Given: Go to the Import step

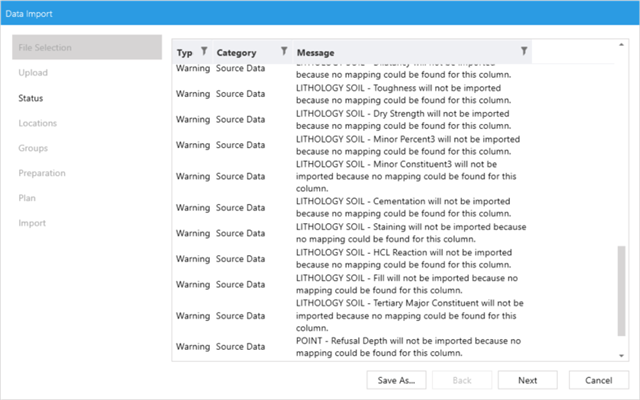Looking at the screenshot, I should point(32,223).
